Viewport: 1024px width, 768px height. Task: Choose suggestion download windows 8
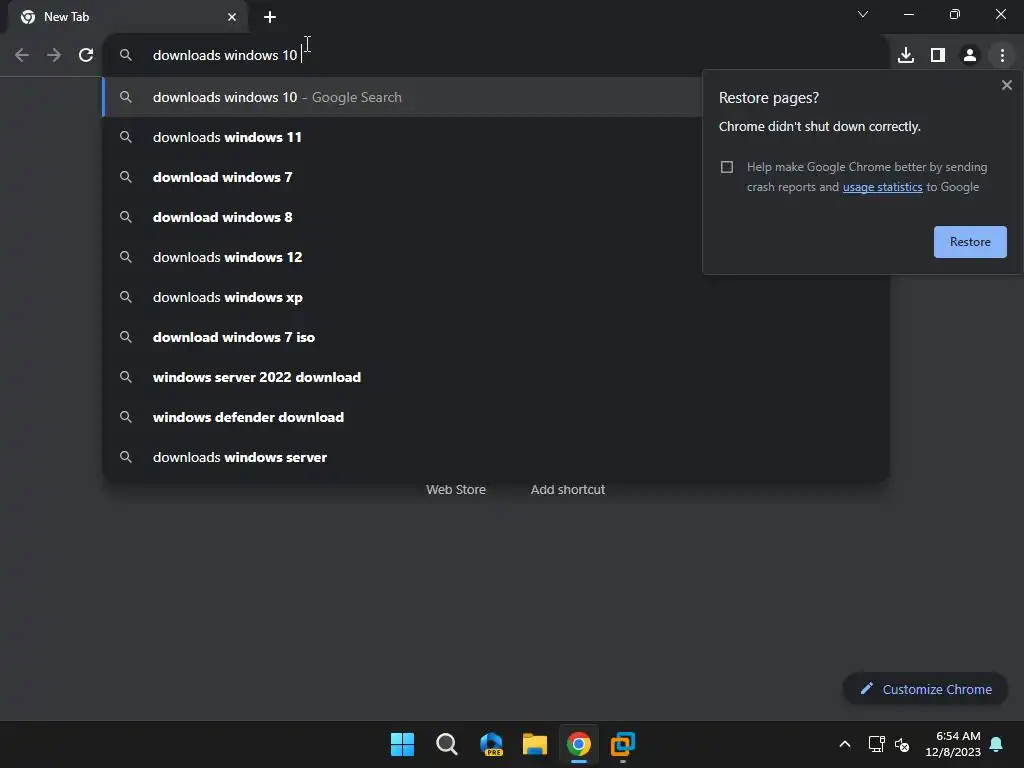coord(402,217)
